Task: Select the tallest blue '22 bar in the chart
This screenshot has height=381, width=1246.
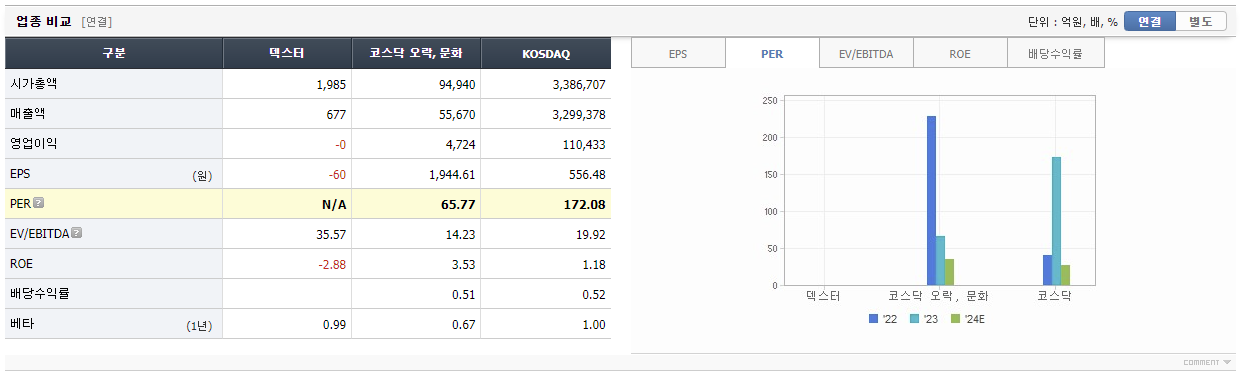Action: 931,200
